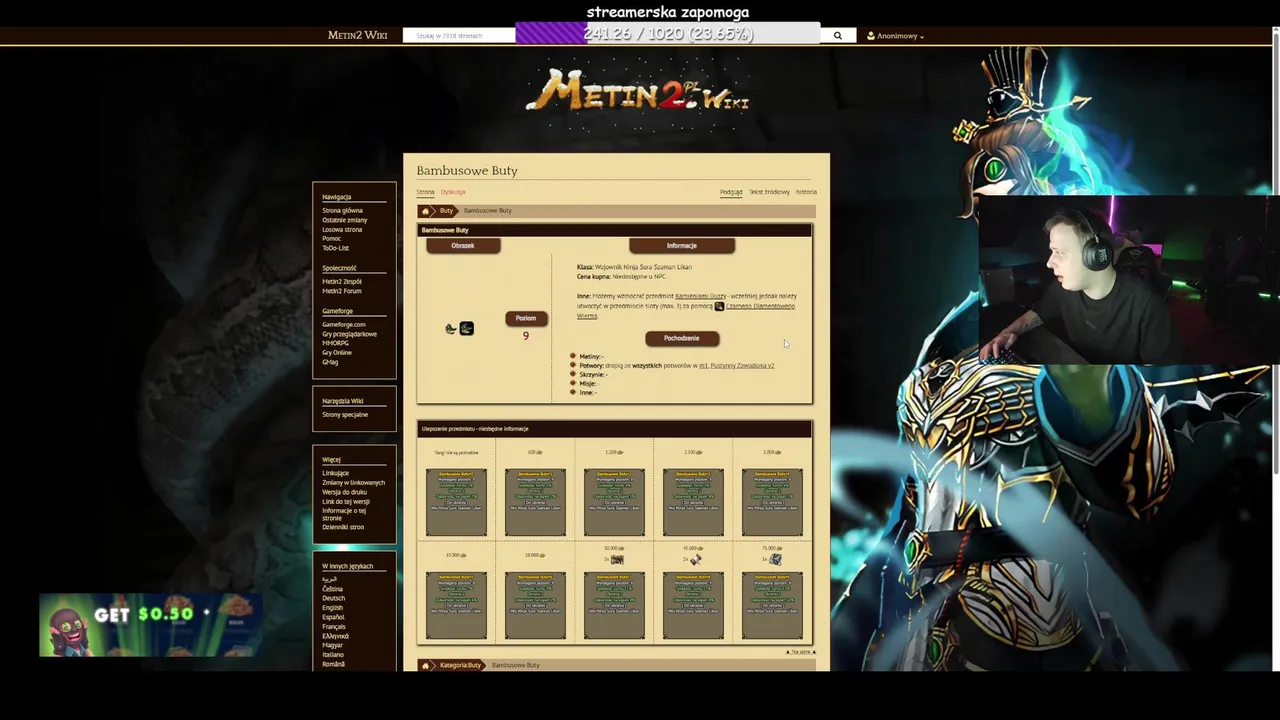Switch wiki language to Italiano
Screen dimensions: 1280x720
332,655
